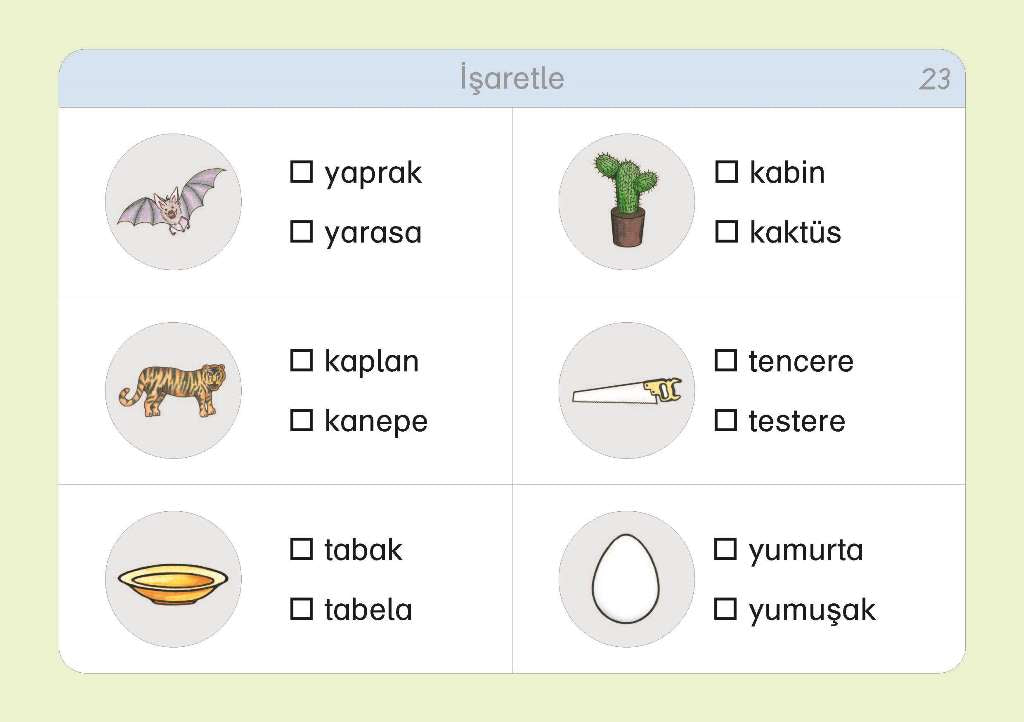Viewport: 1024px width, 722px height.
Task: Mark the tencere checkbox
Action: [726, 361]
